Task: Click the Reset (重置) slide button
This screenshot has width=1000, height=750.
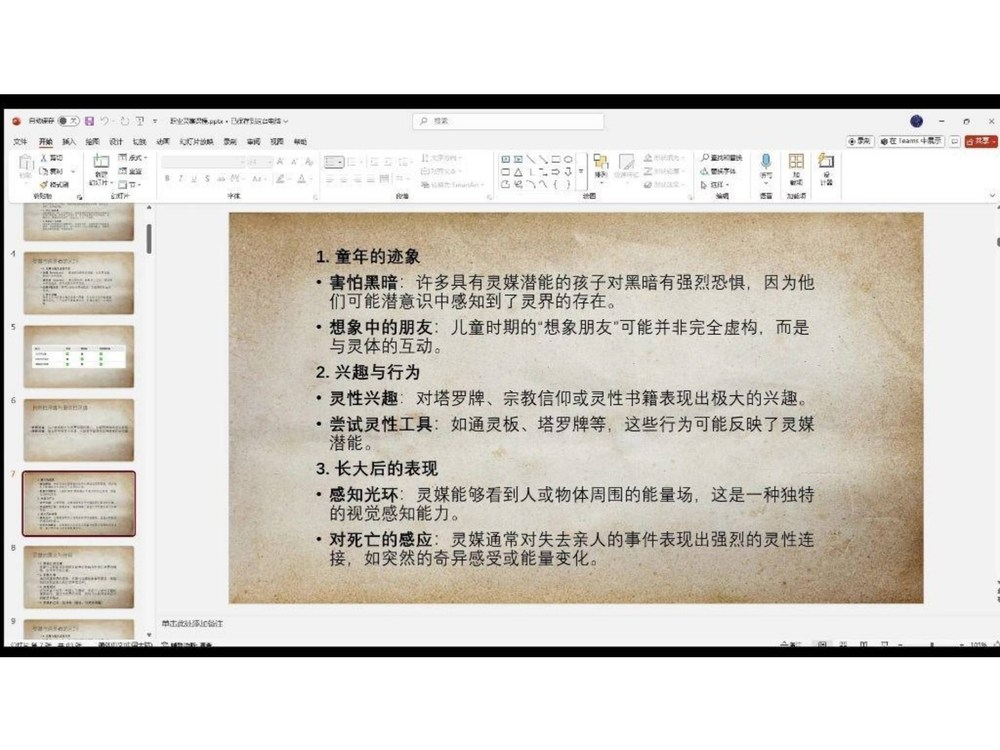Action: click(x=131, y=171)
